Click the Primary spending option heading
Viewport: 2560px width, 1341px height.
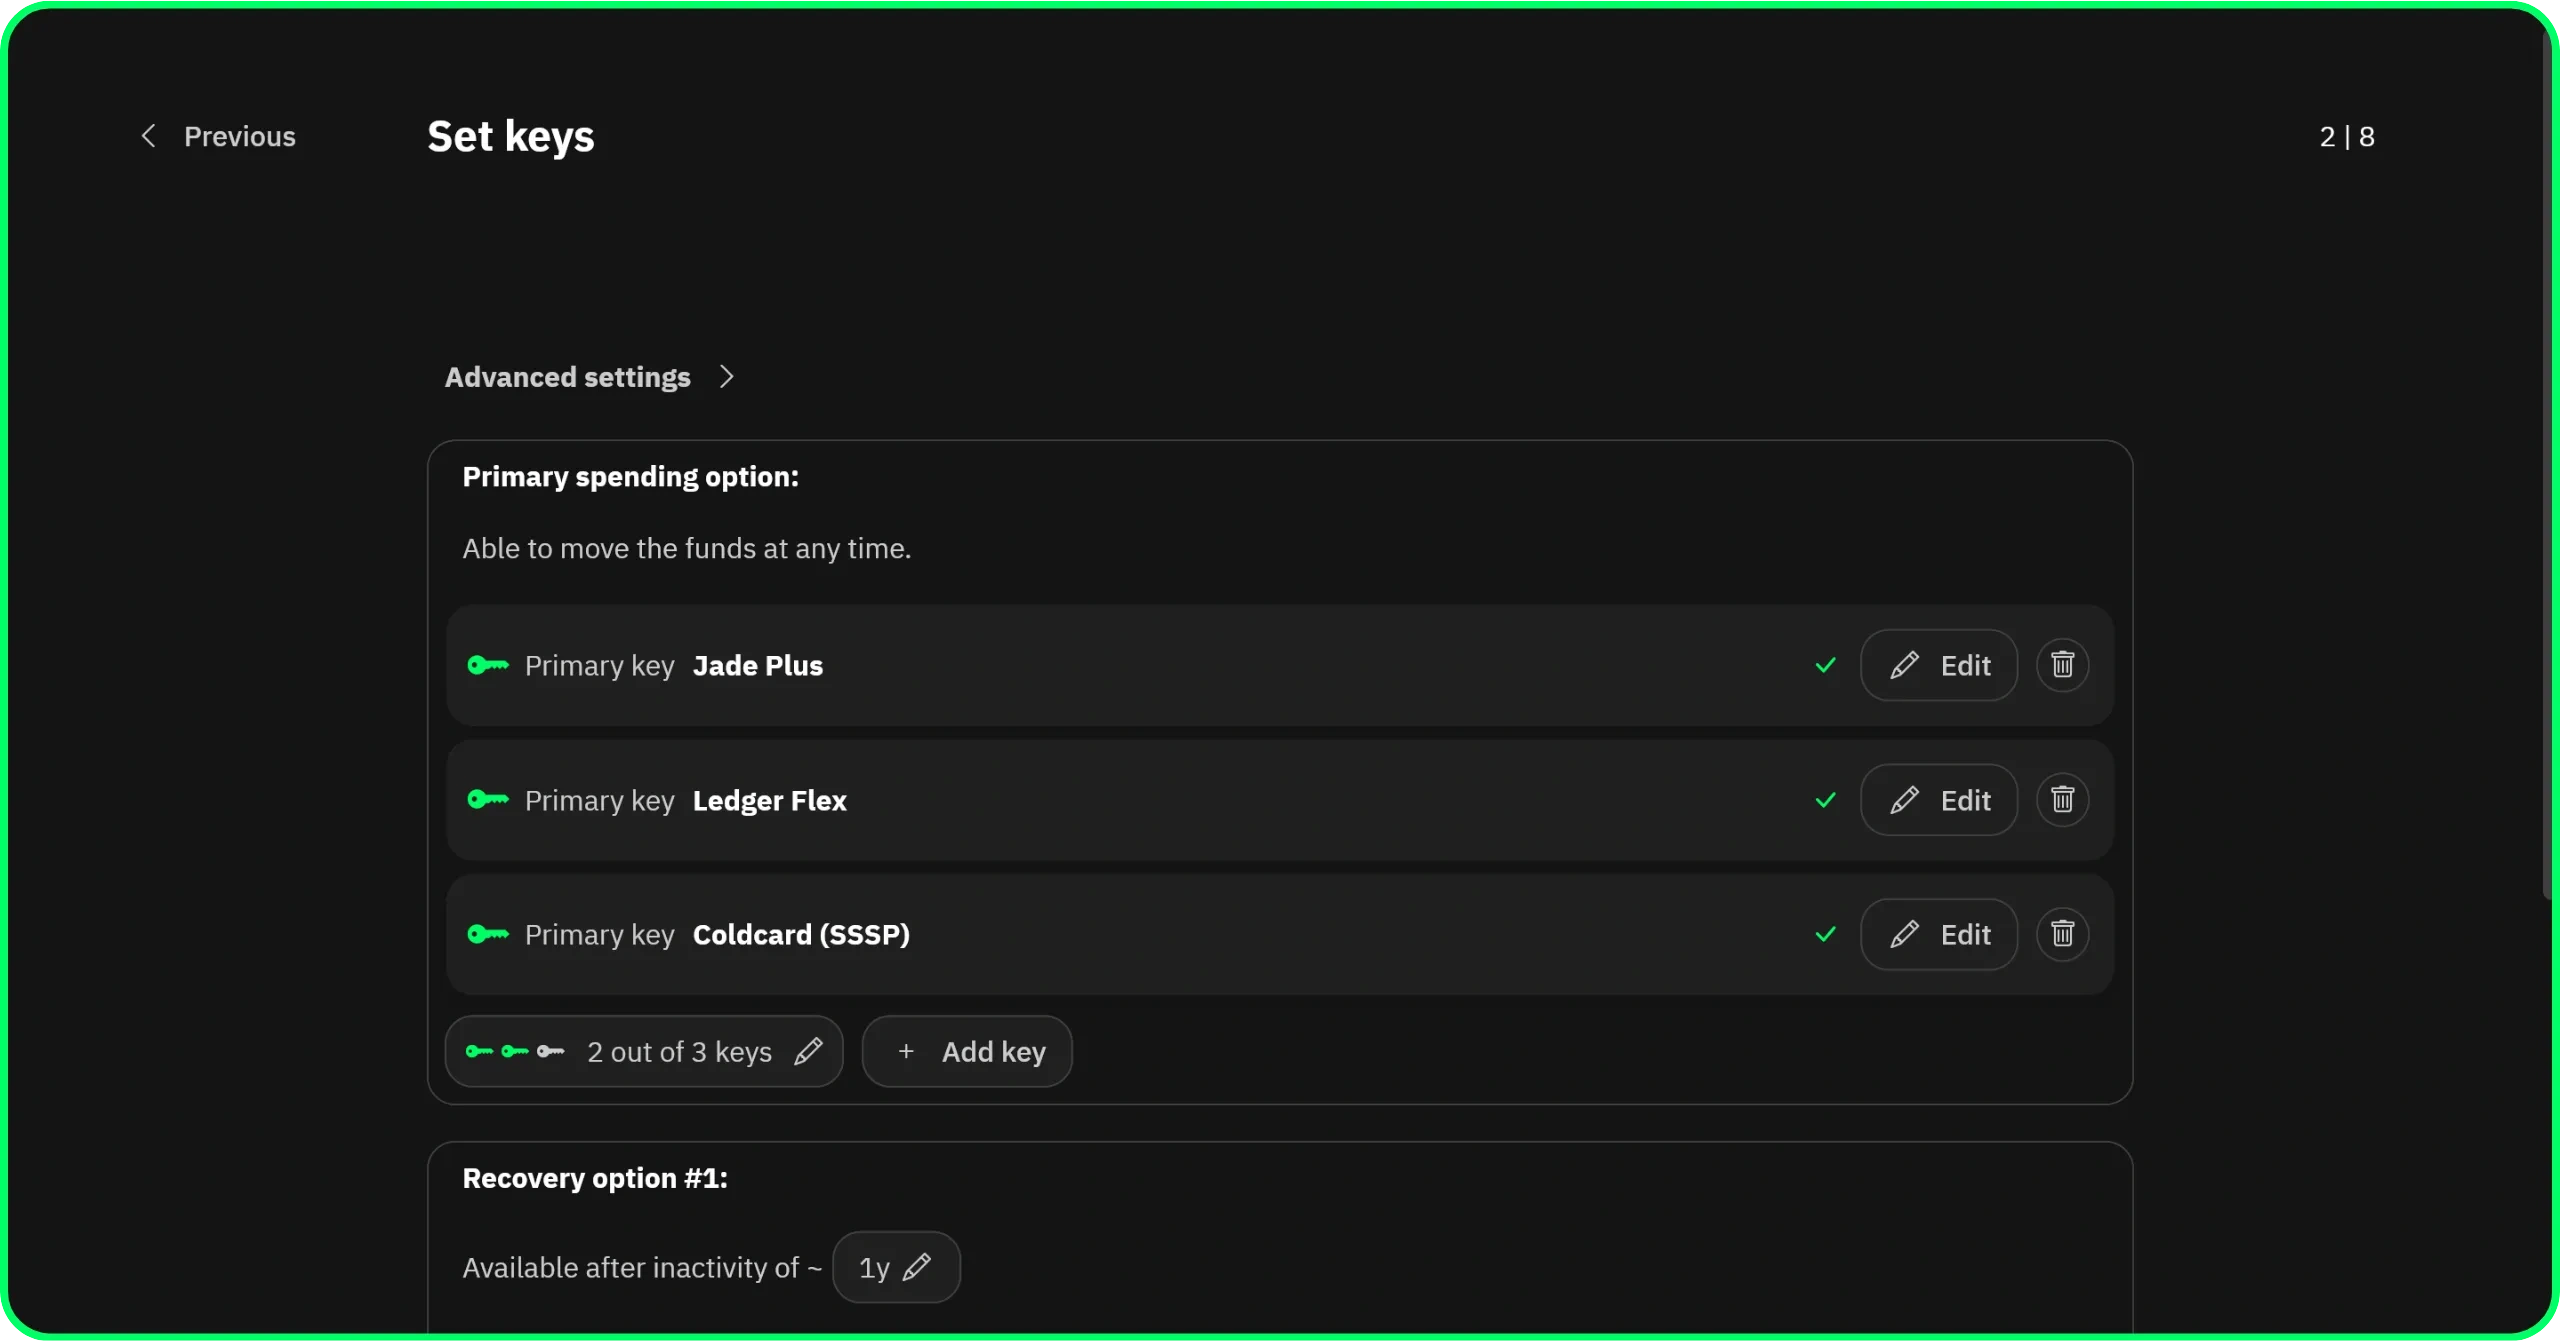point(630,476)
